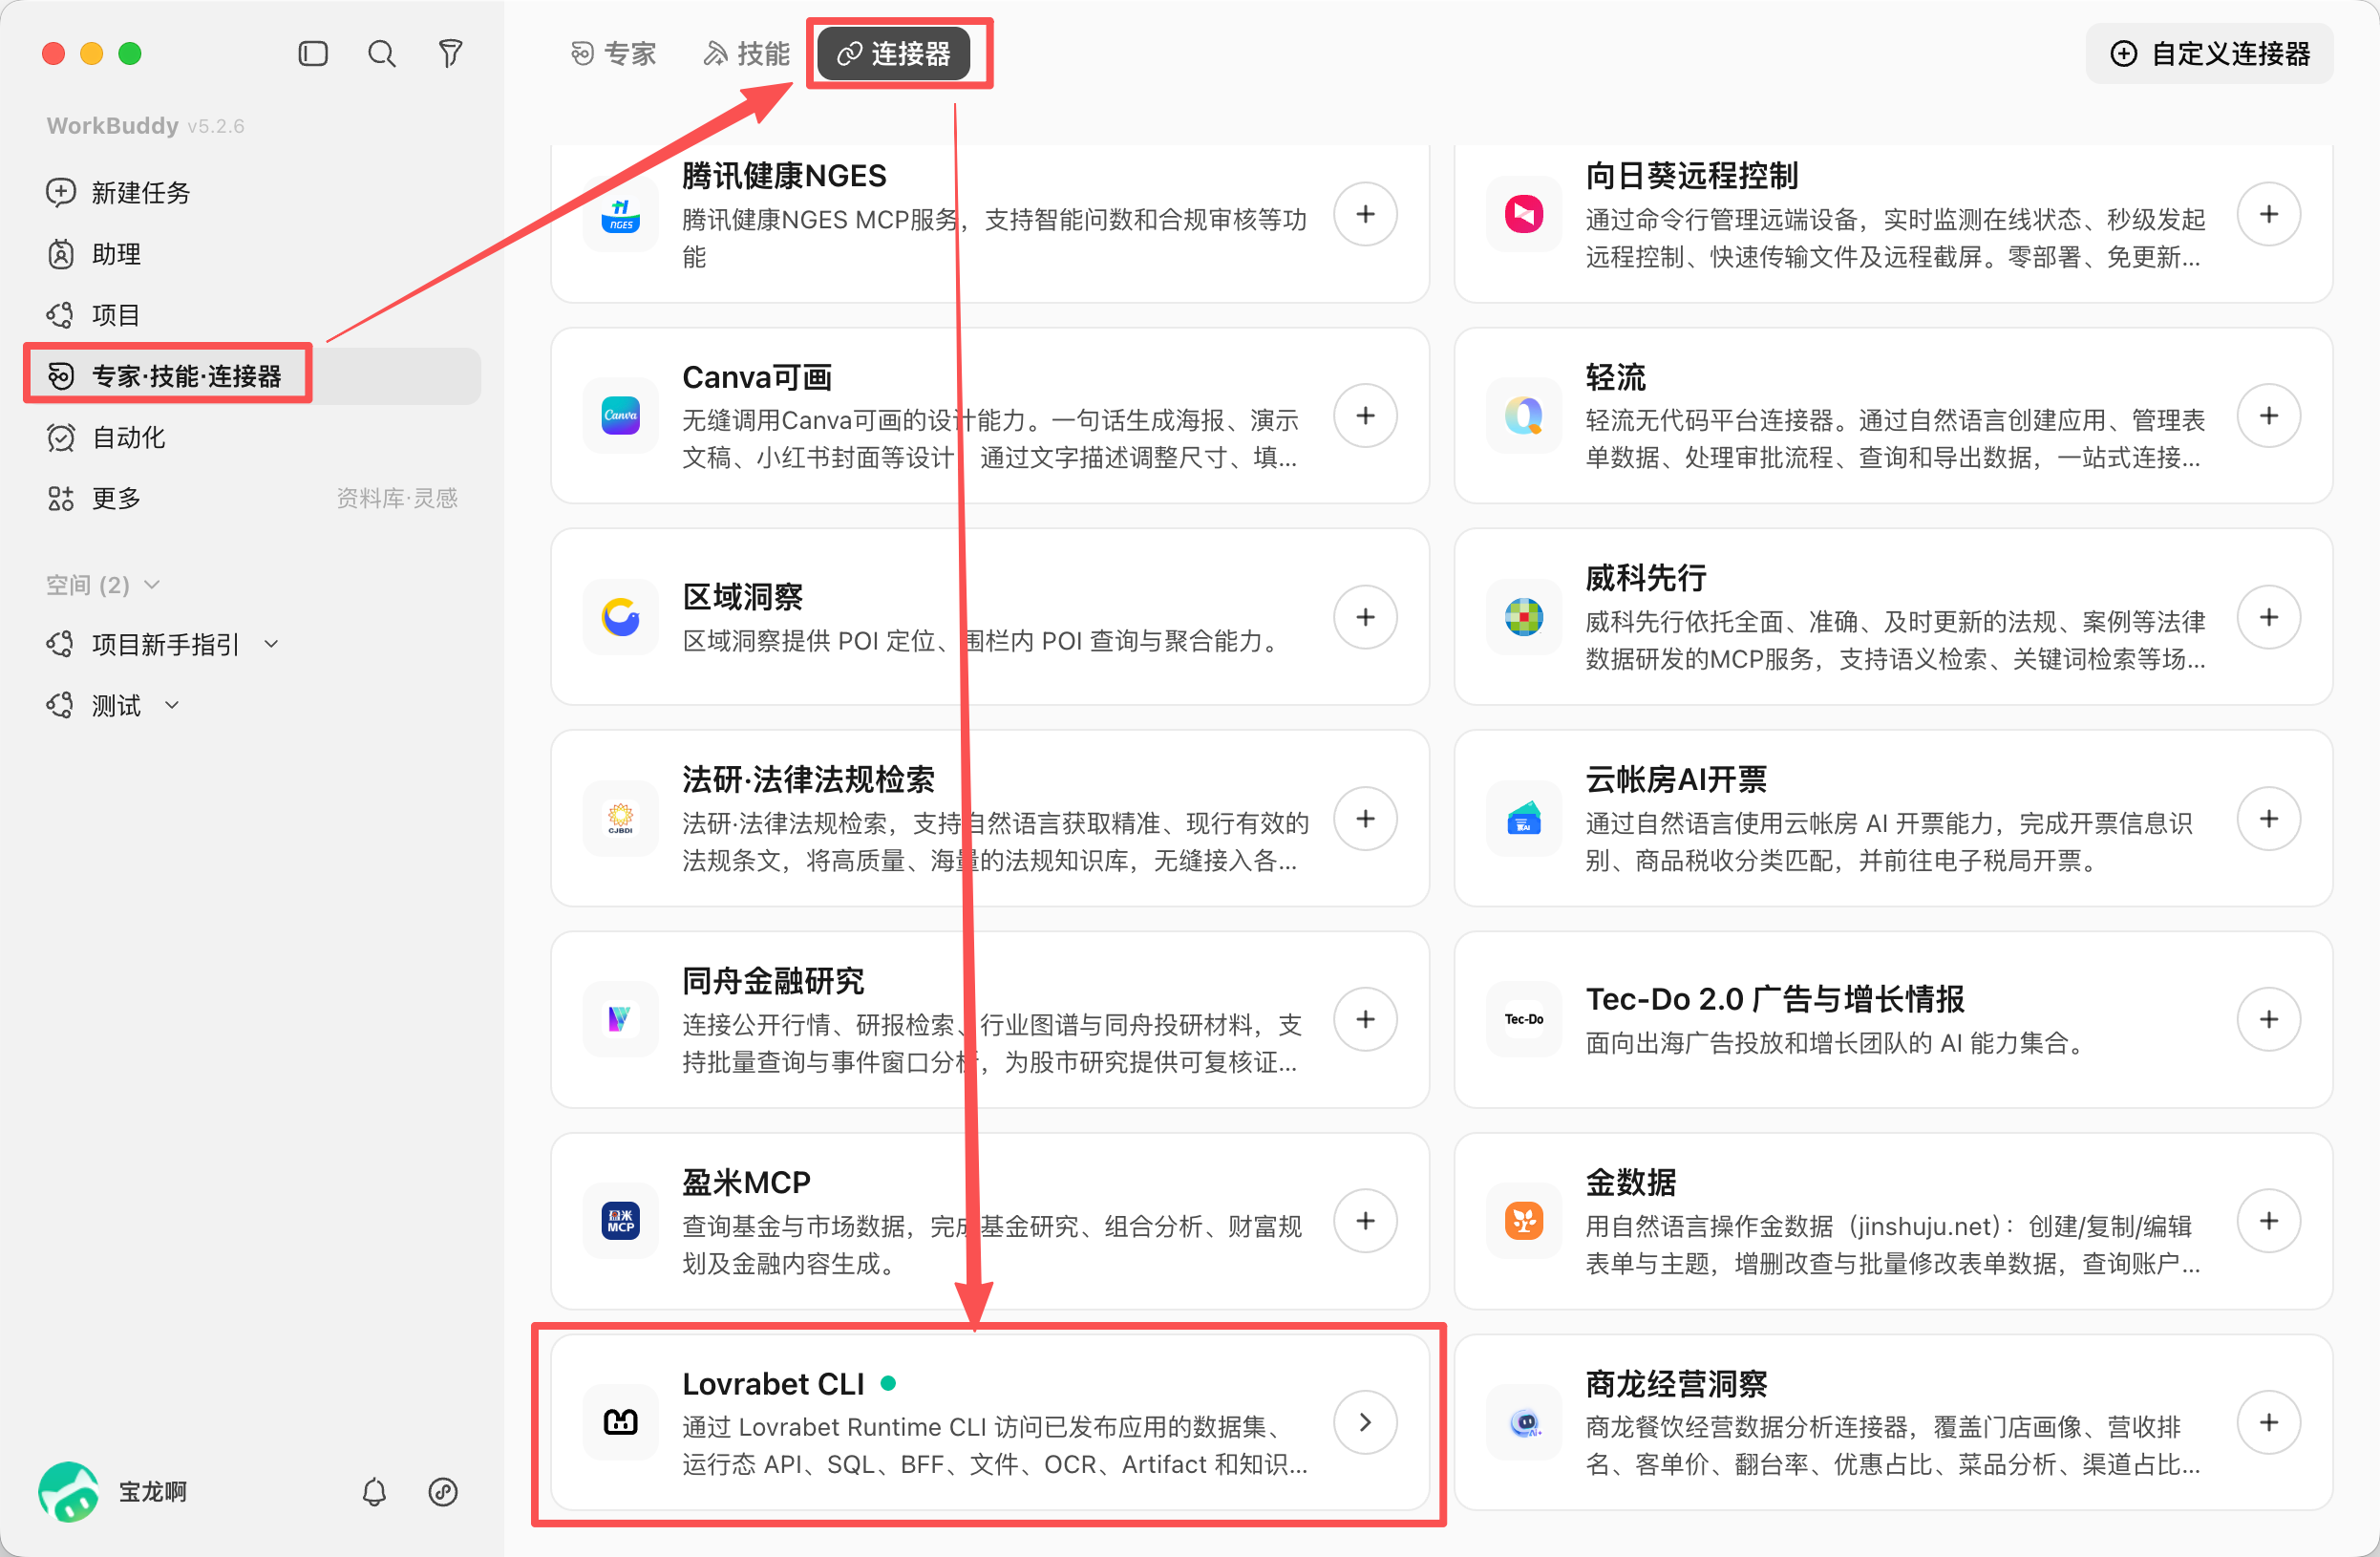2380x1557 pixels.
Task: Add the 云帐房AI开票 connector
Action: tap(2268, 819)
